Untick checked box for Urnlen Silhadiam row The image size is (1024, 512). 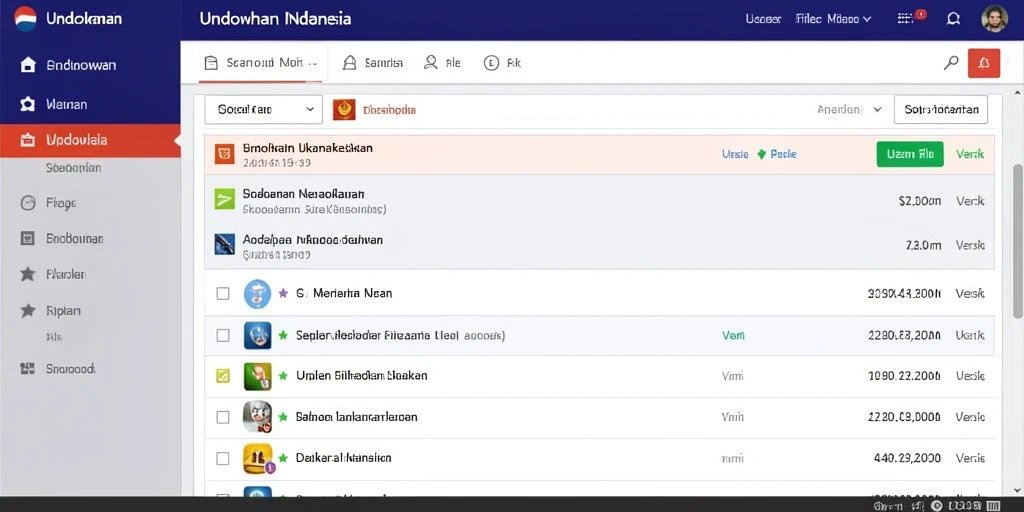point(223,376)
